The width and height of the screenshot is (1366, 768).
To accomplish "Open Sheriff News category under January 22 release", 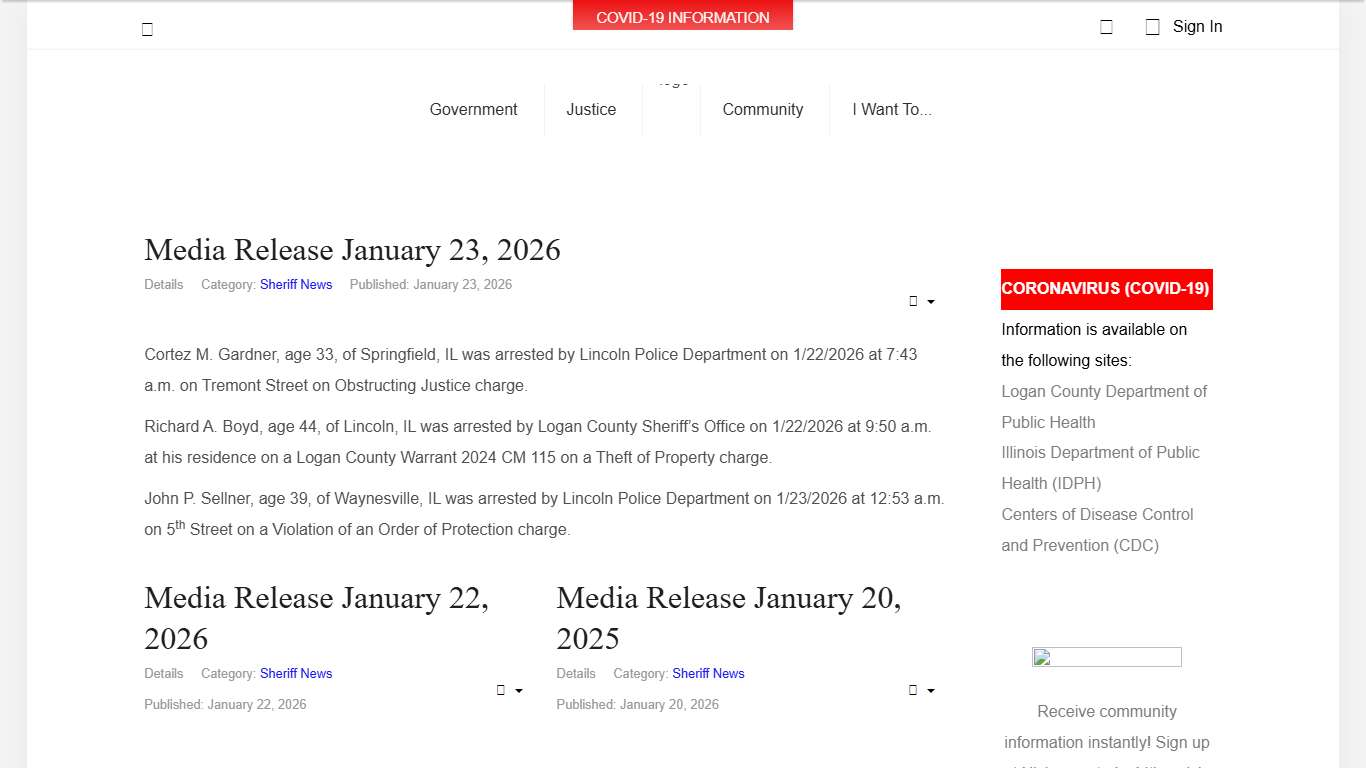I will [x=296, y=673].
